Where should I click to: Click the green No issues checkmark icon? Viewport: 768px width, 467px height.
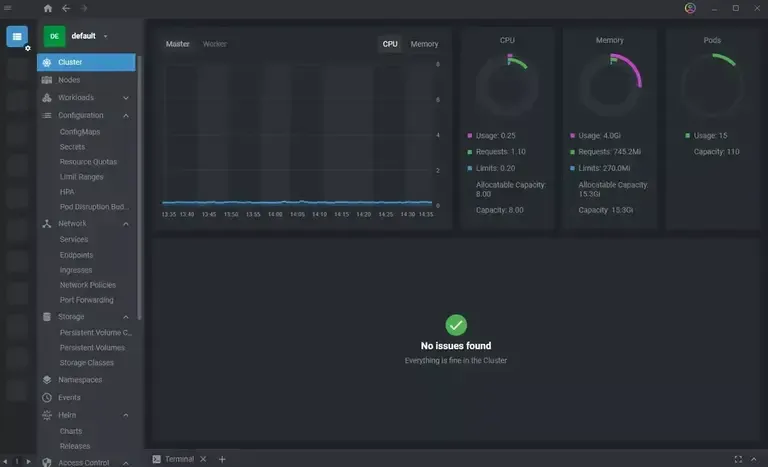click(456, 325)
